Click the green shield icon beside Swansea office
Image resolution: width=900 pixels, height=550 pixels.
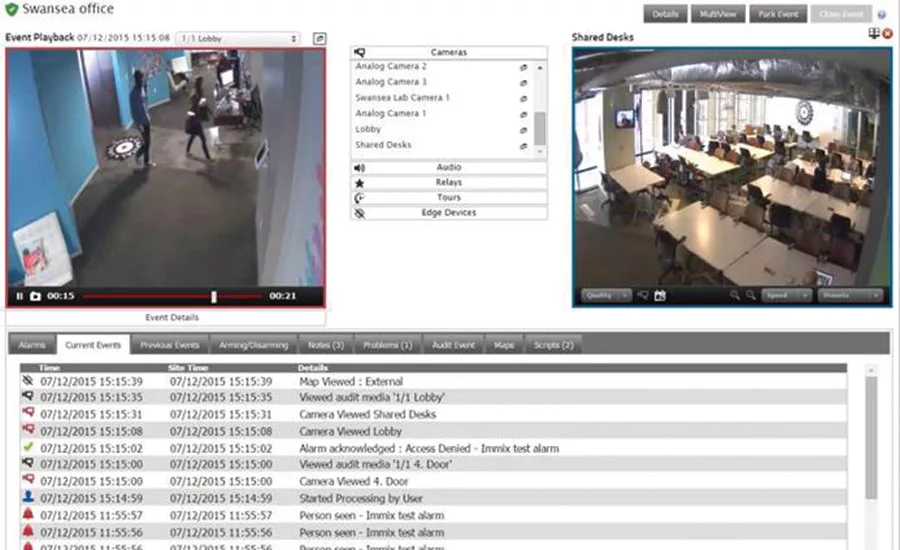(x=11, y=9)
